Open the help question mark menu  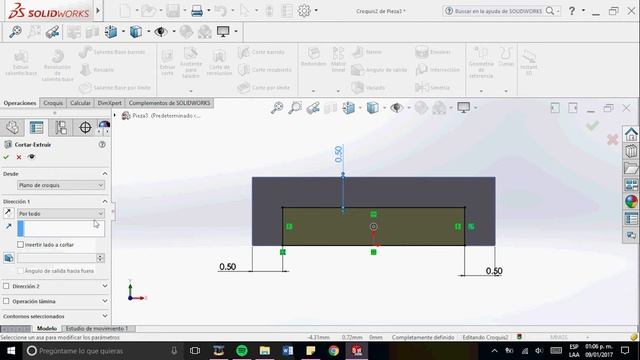click(572, 11)
